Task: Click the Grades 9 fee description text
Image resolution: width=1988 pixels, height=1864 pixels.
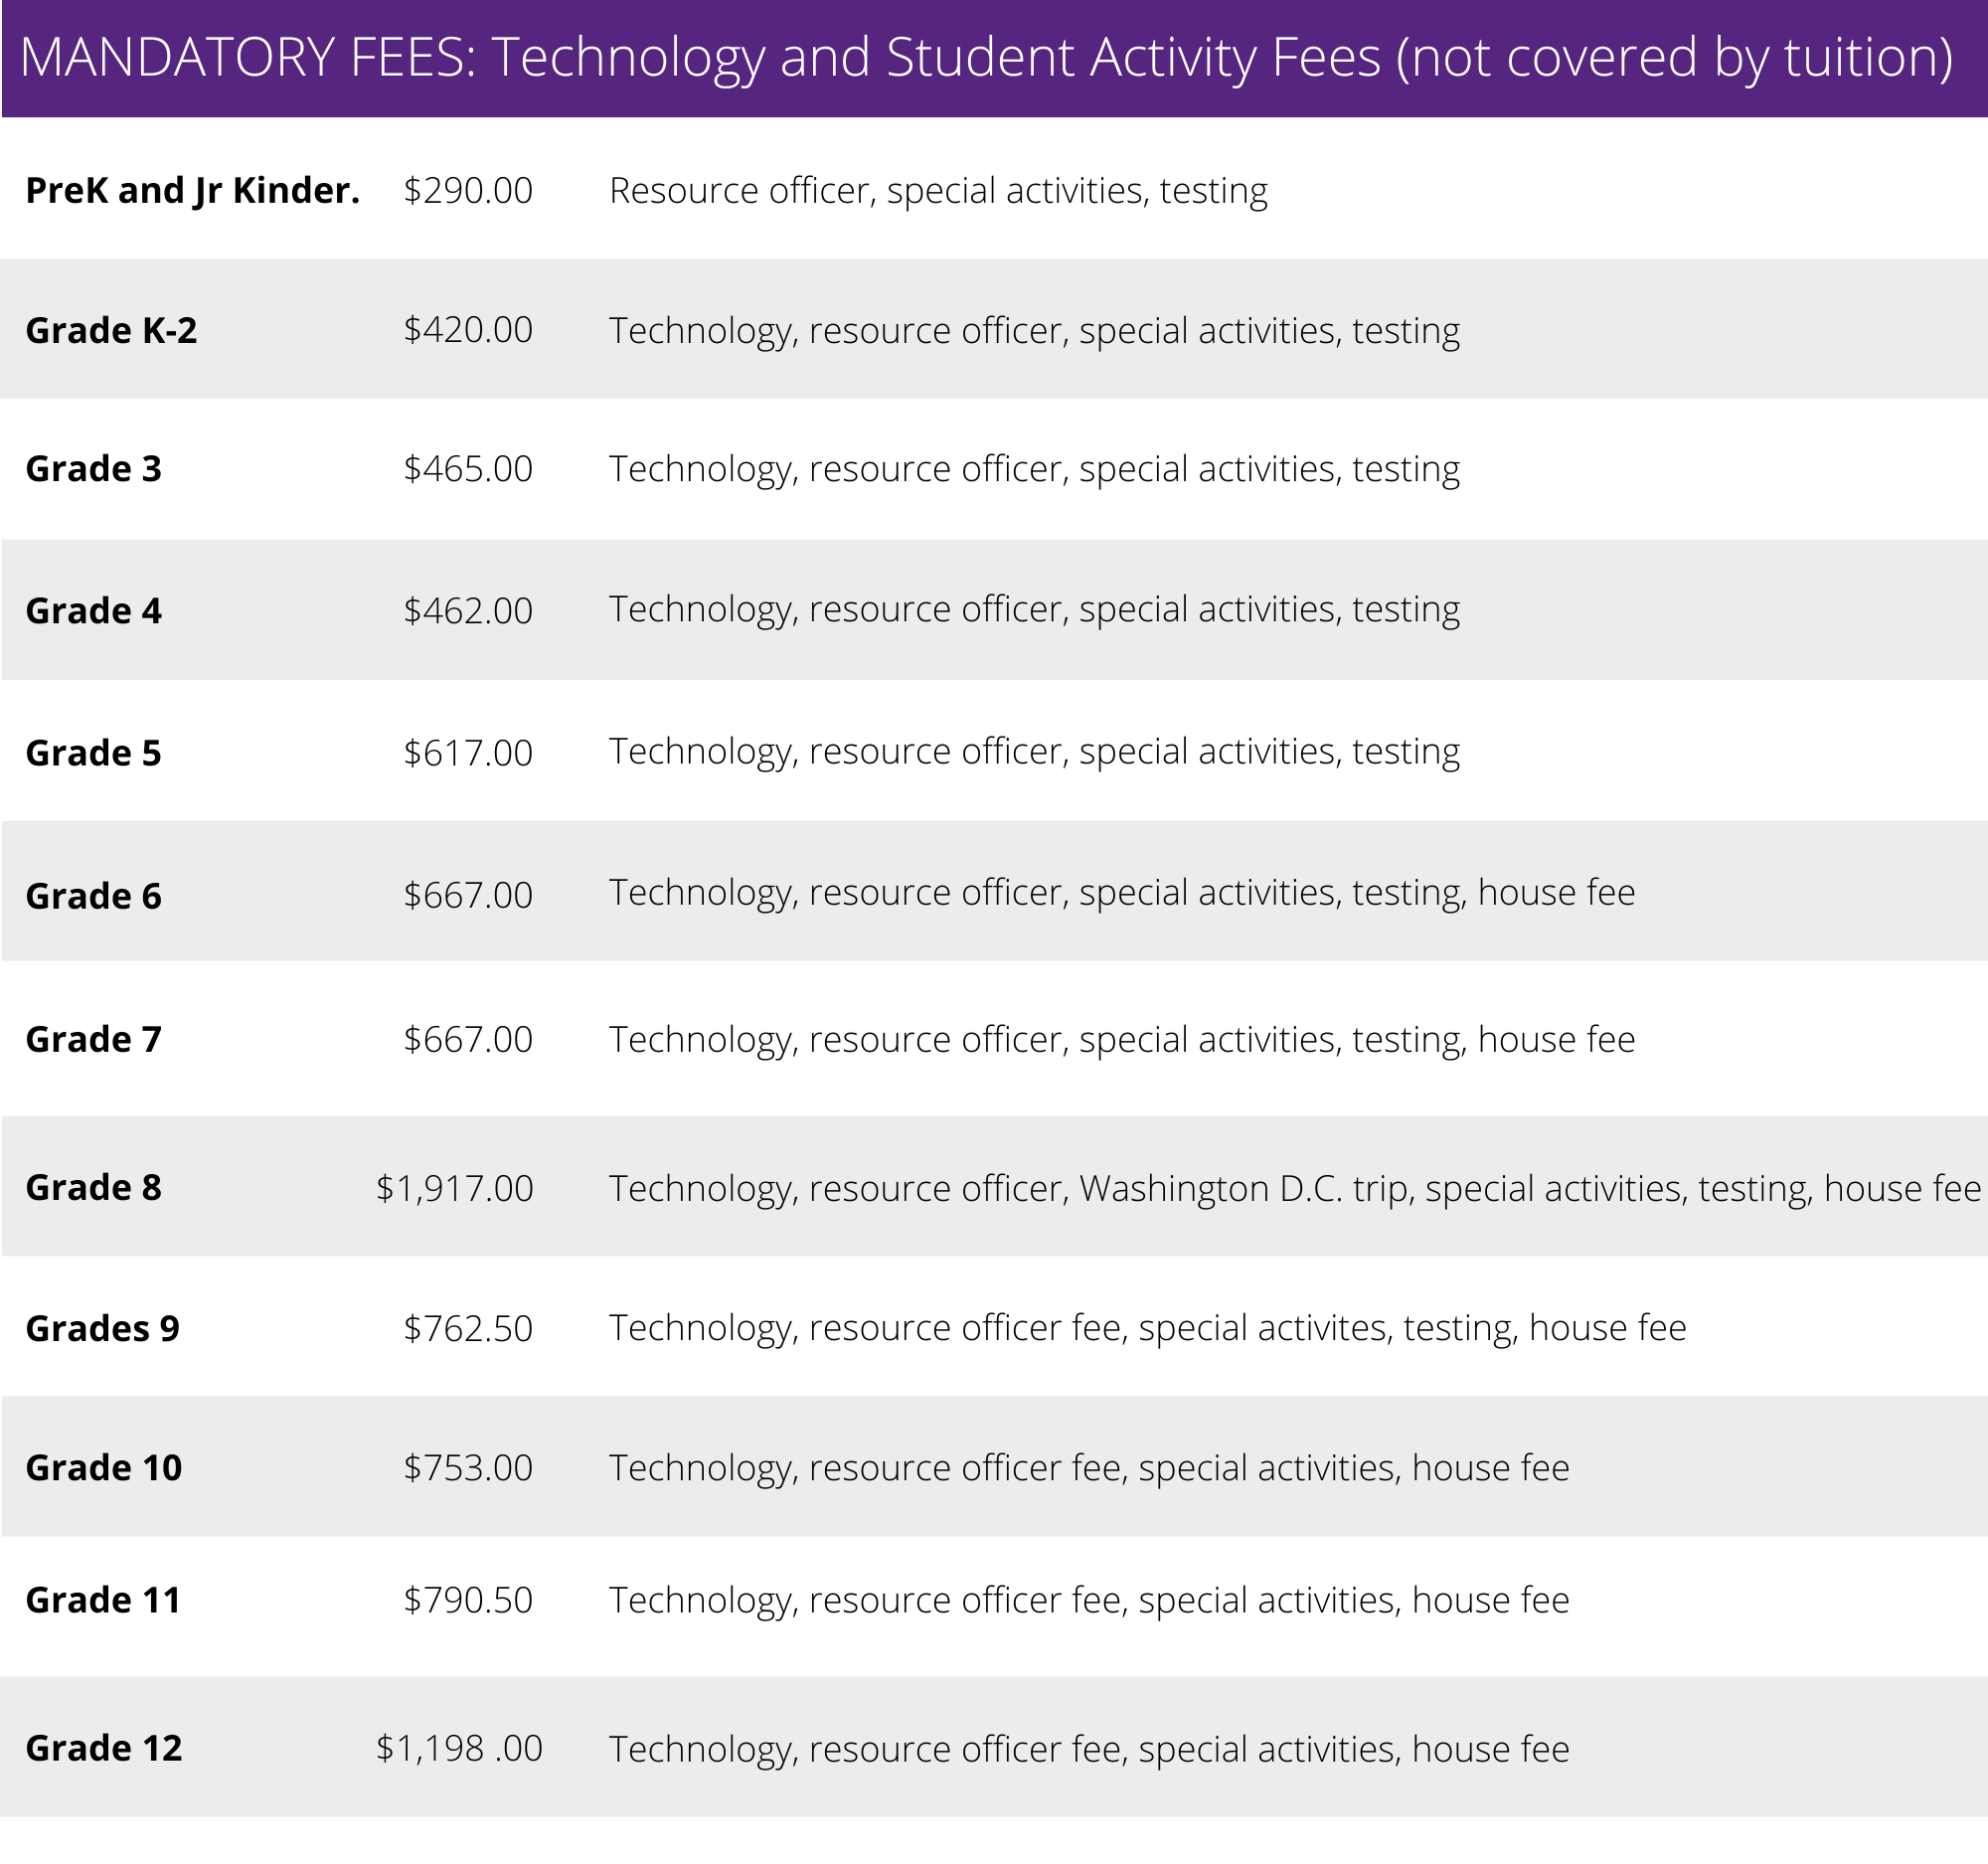Action: [1148, 1328]
